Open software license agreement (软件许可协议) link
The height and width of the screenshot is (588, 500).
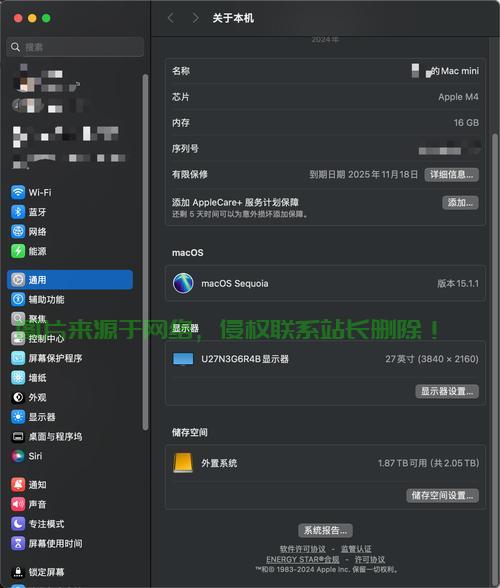click(303, 549)
